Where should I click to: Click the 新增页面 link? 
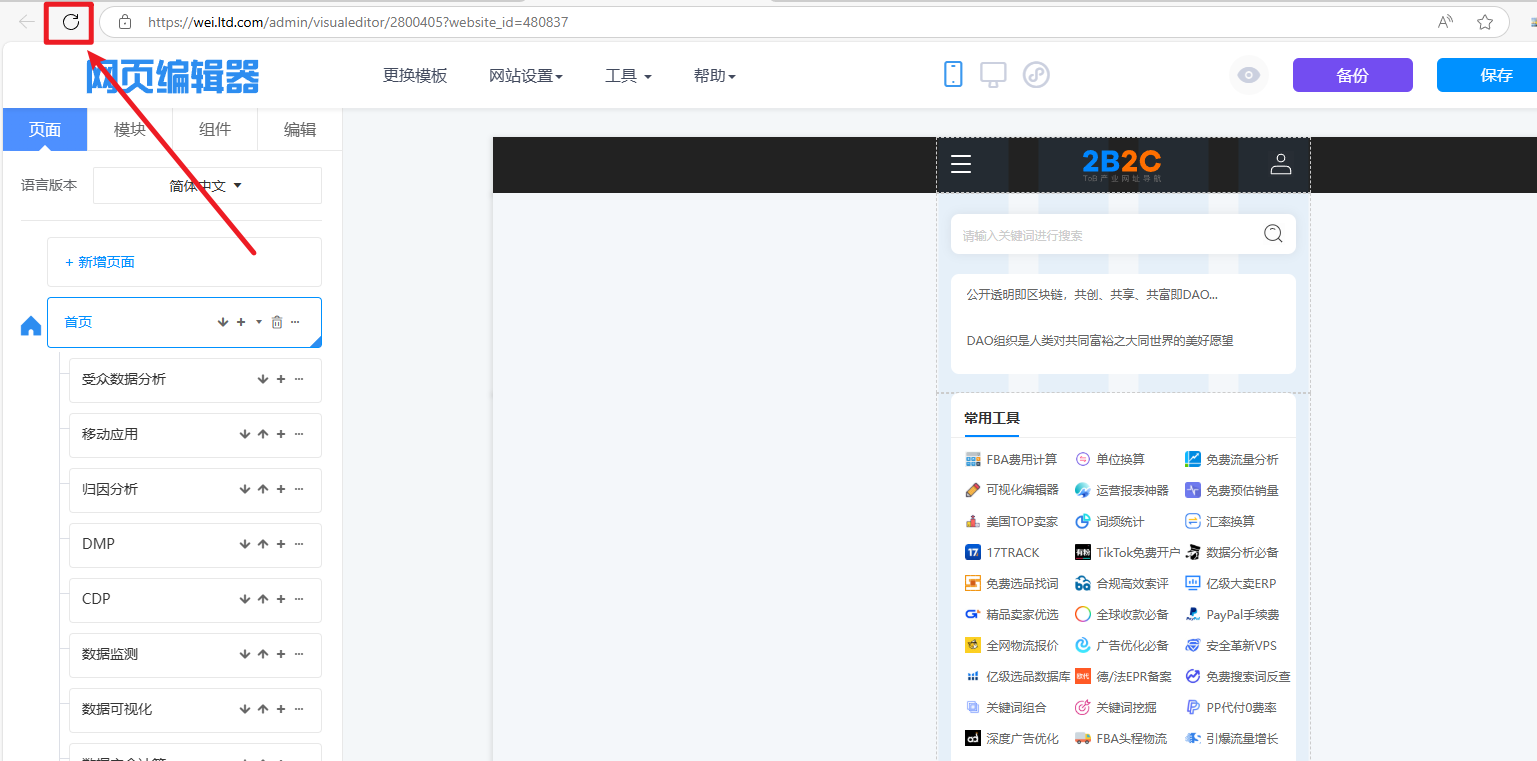click(100, 262)
